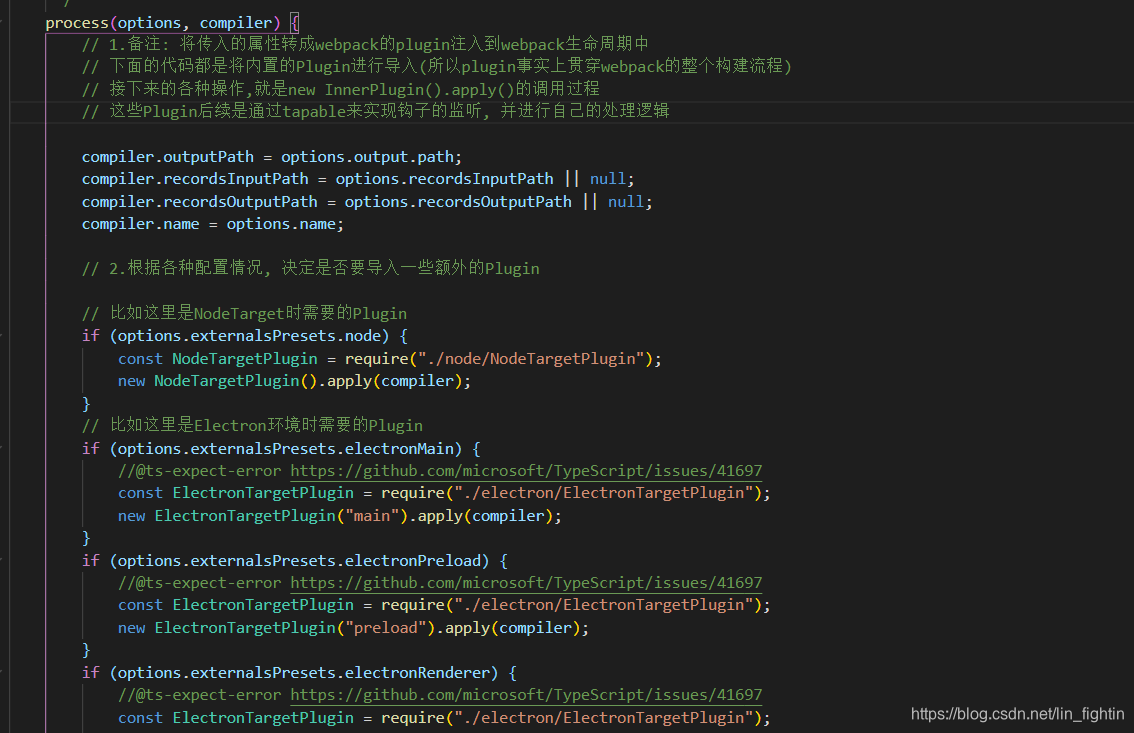Click null in the recordsOutputPath line

tap(626, 202)
